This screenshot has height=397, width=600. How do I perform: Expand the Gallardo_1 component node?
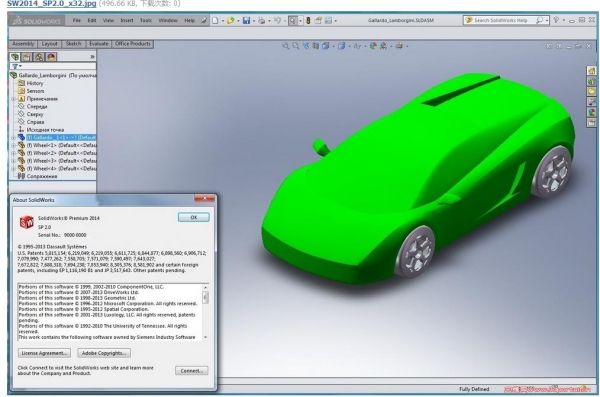pyautogui.click(x=13, y=137)
